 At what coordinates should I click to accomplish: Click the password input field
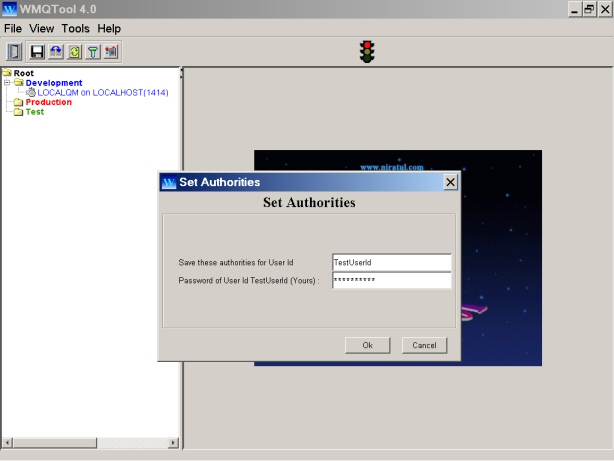coord(392,280)
